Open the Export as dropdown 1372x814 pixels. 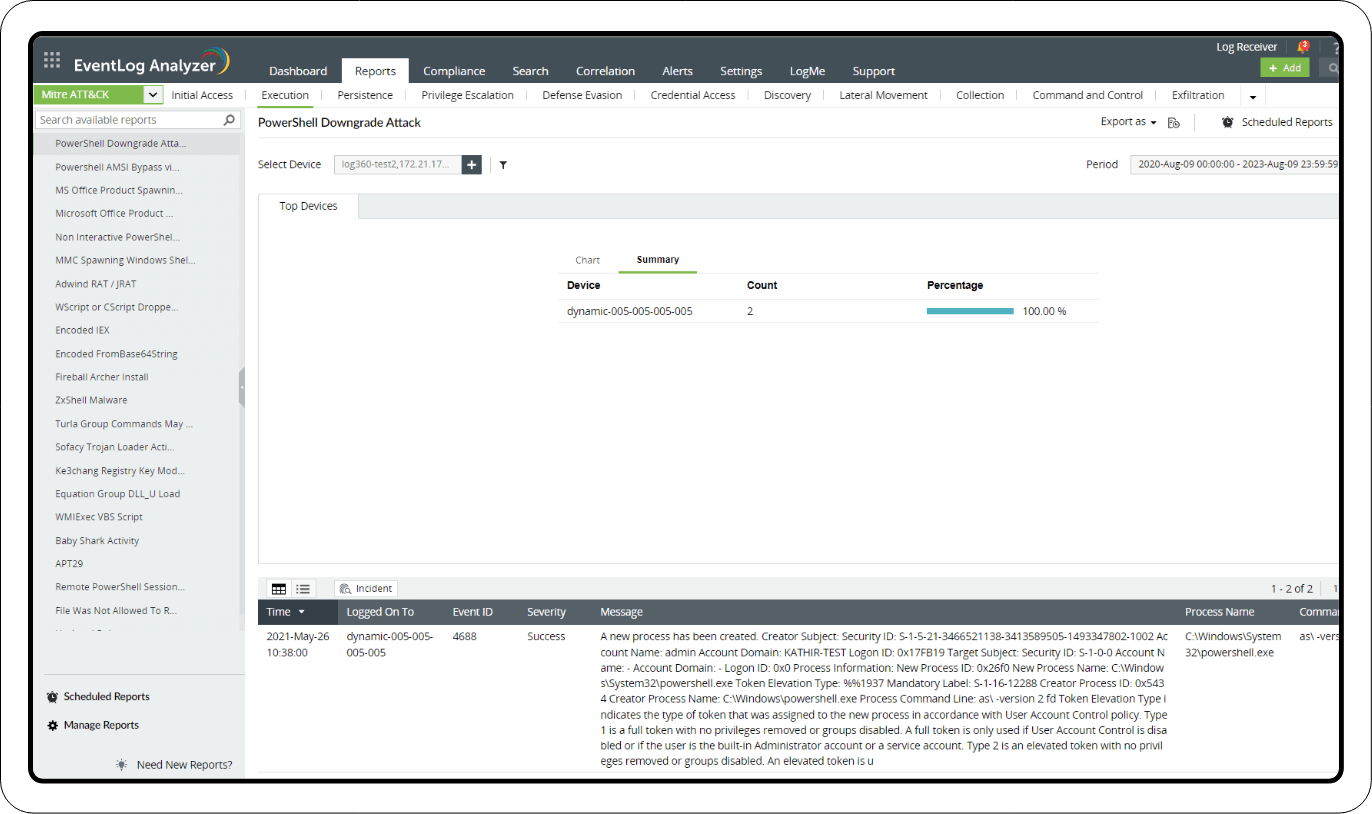point(1128,122)
